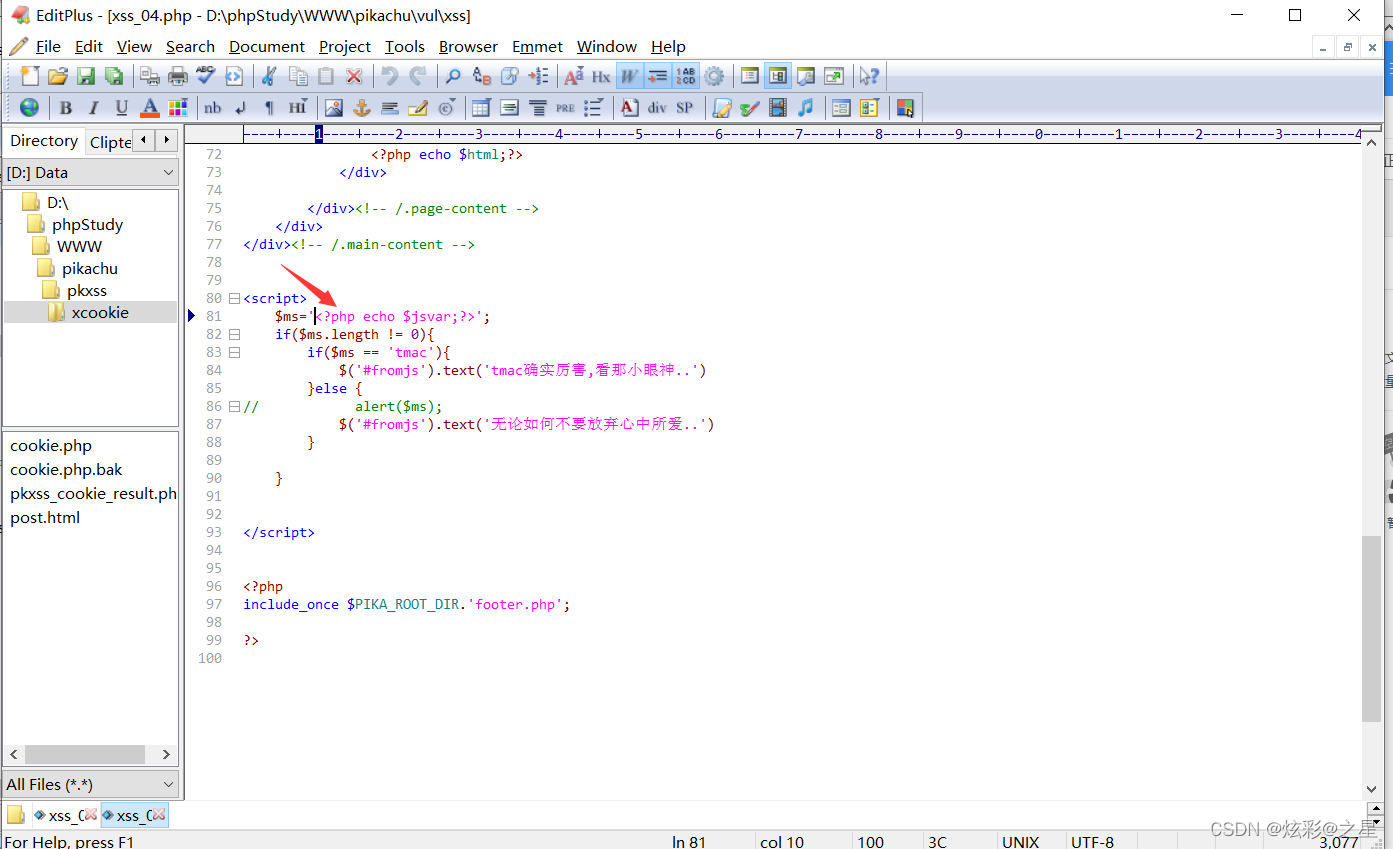The width and height of the screenshot is (1393, 849).
Task: Open Replace with the A-B icon
Action: [x=482, y=76]
